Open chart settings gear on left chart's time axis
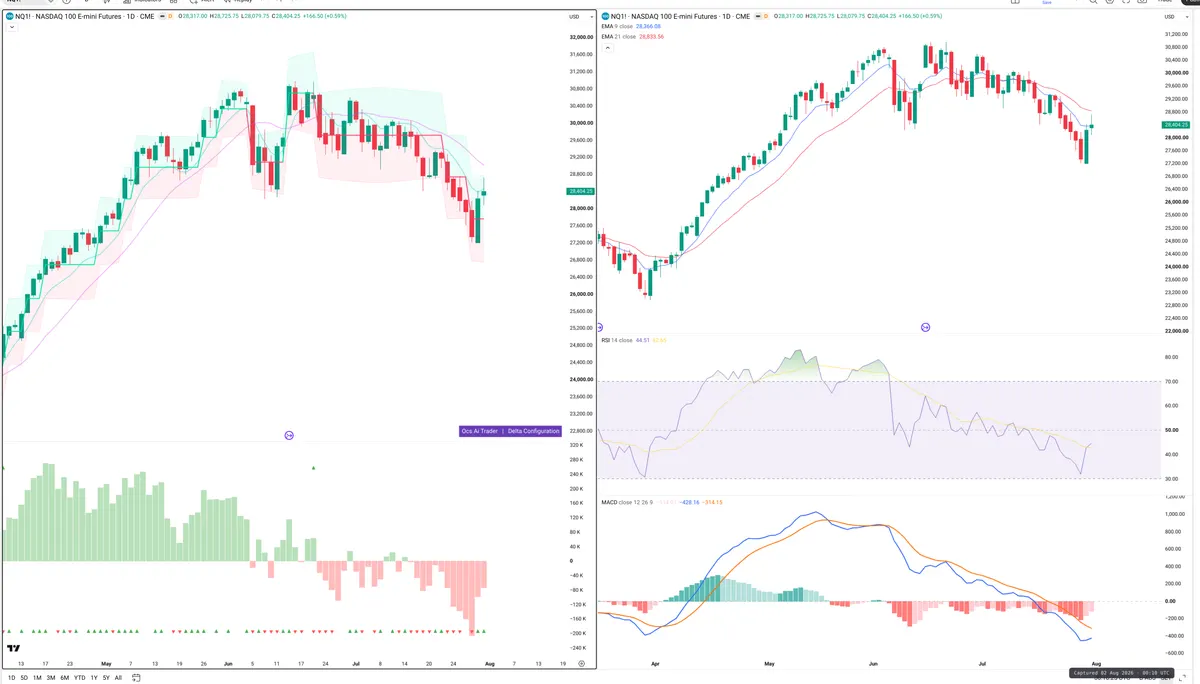This screenshot has height=684, width=1200. coord(581,663)
